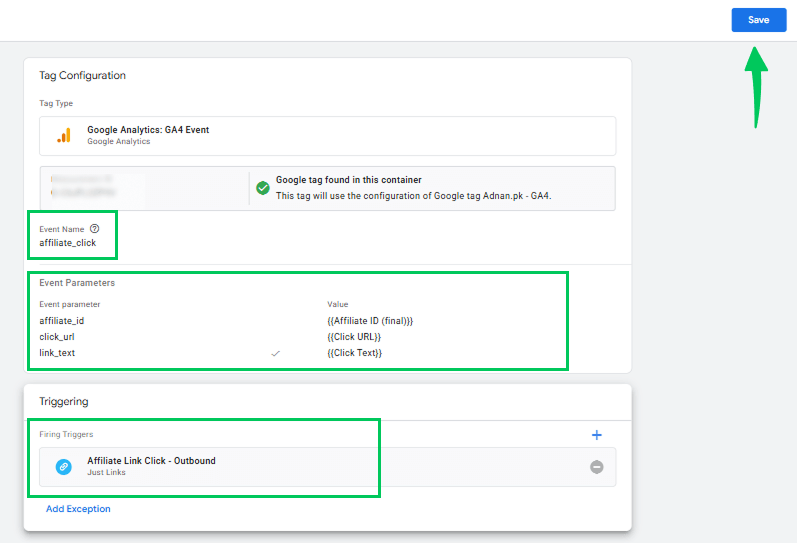Image resolution: width=797 pixels, height=543 pixels.
Task: Click the affiliate_click event name value
Action: coord(68,243)
